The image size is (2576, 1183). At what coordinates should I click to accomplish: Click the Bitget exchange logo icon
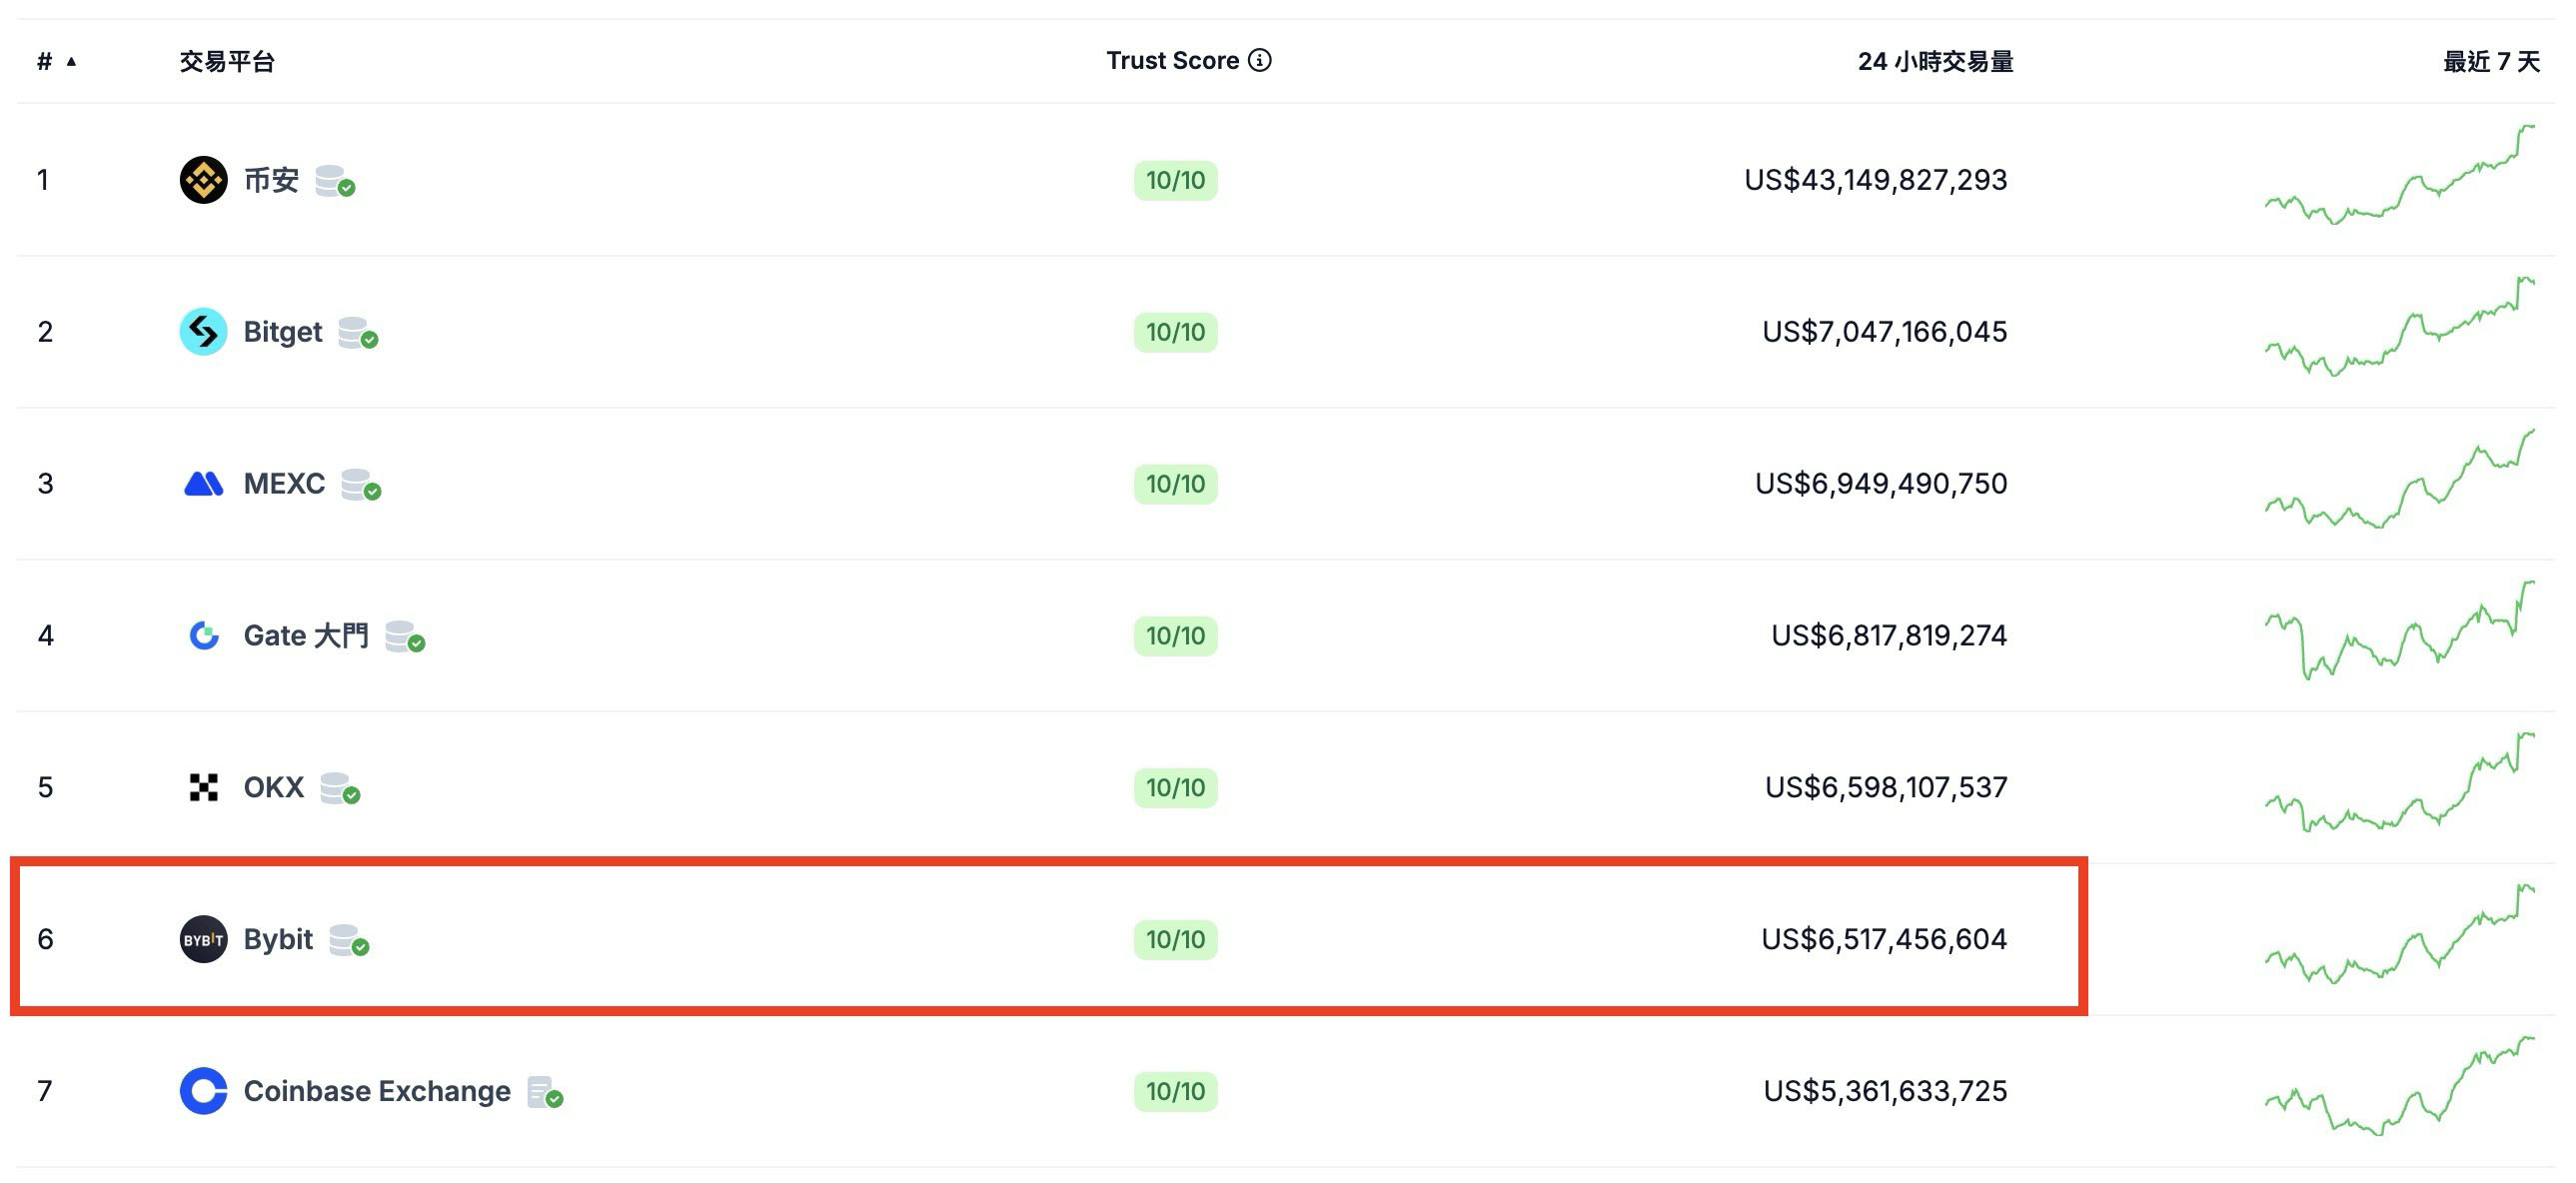pyautogui.click(x=203, y=332)
